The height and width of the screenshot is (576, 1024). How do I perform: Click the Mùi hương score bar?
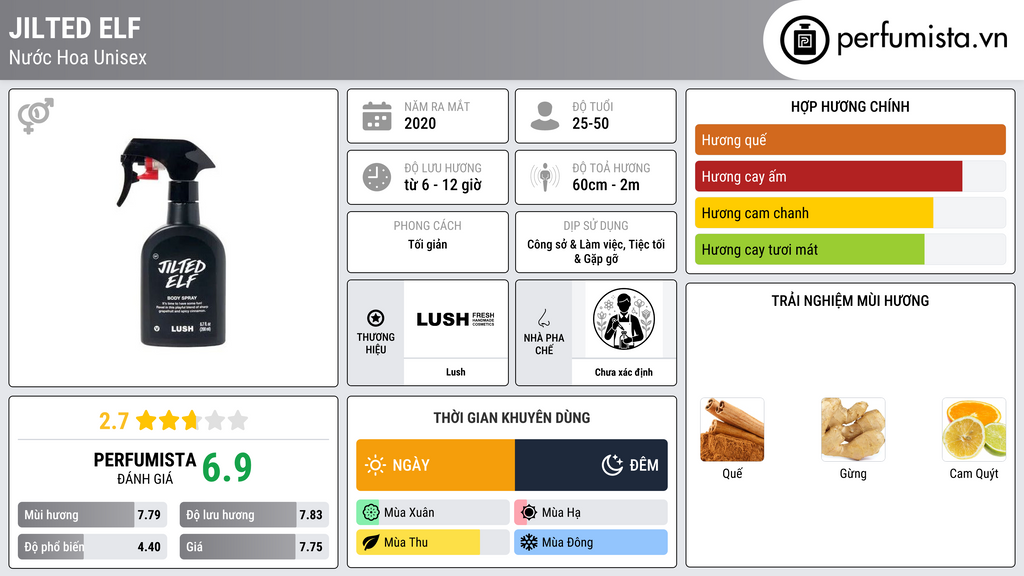[93, 515]
